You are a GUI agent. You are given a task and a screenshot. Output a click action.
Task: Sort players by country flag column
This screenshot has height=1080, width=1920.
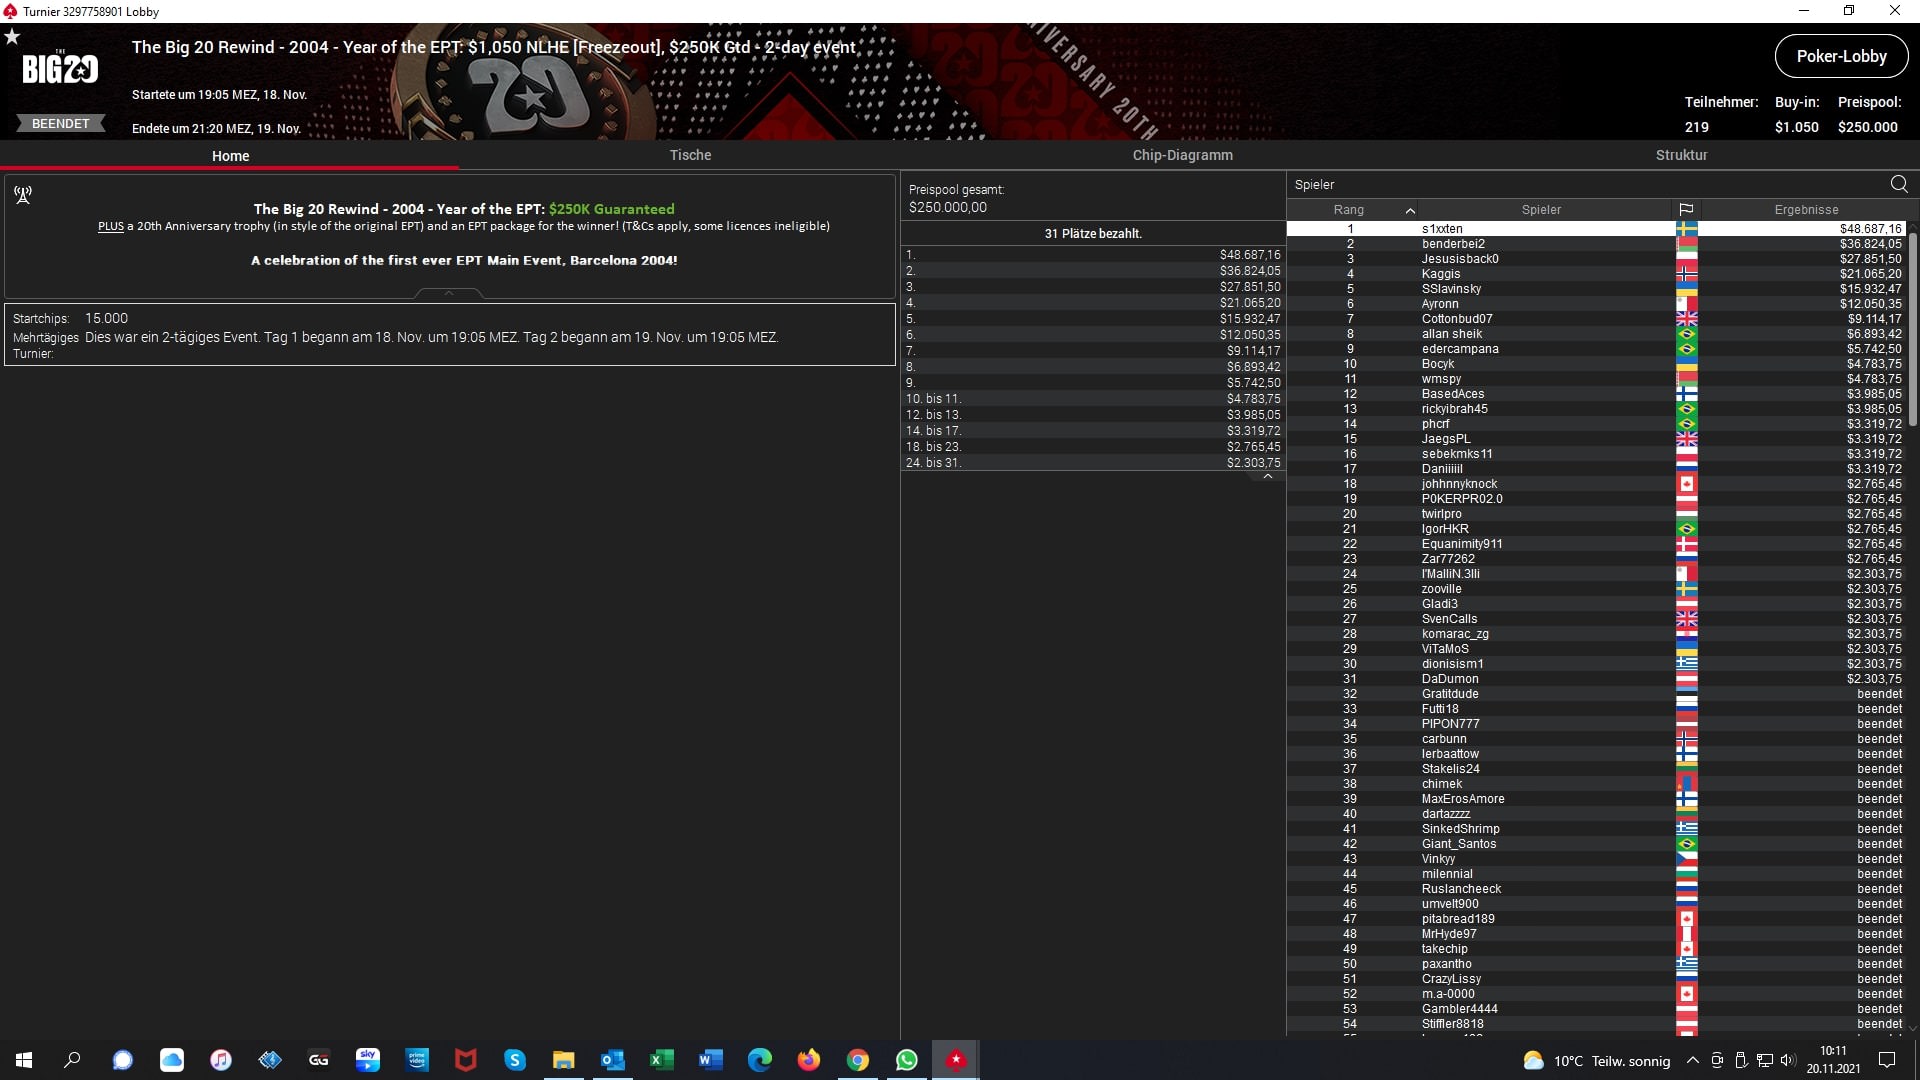1686,210
